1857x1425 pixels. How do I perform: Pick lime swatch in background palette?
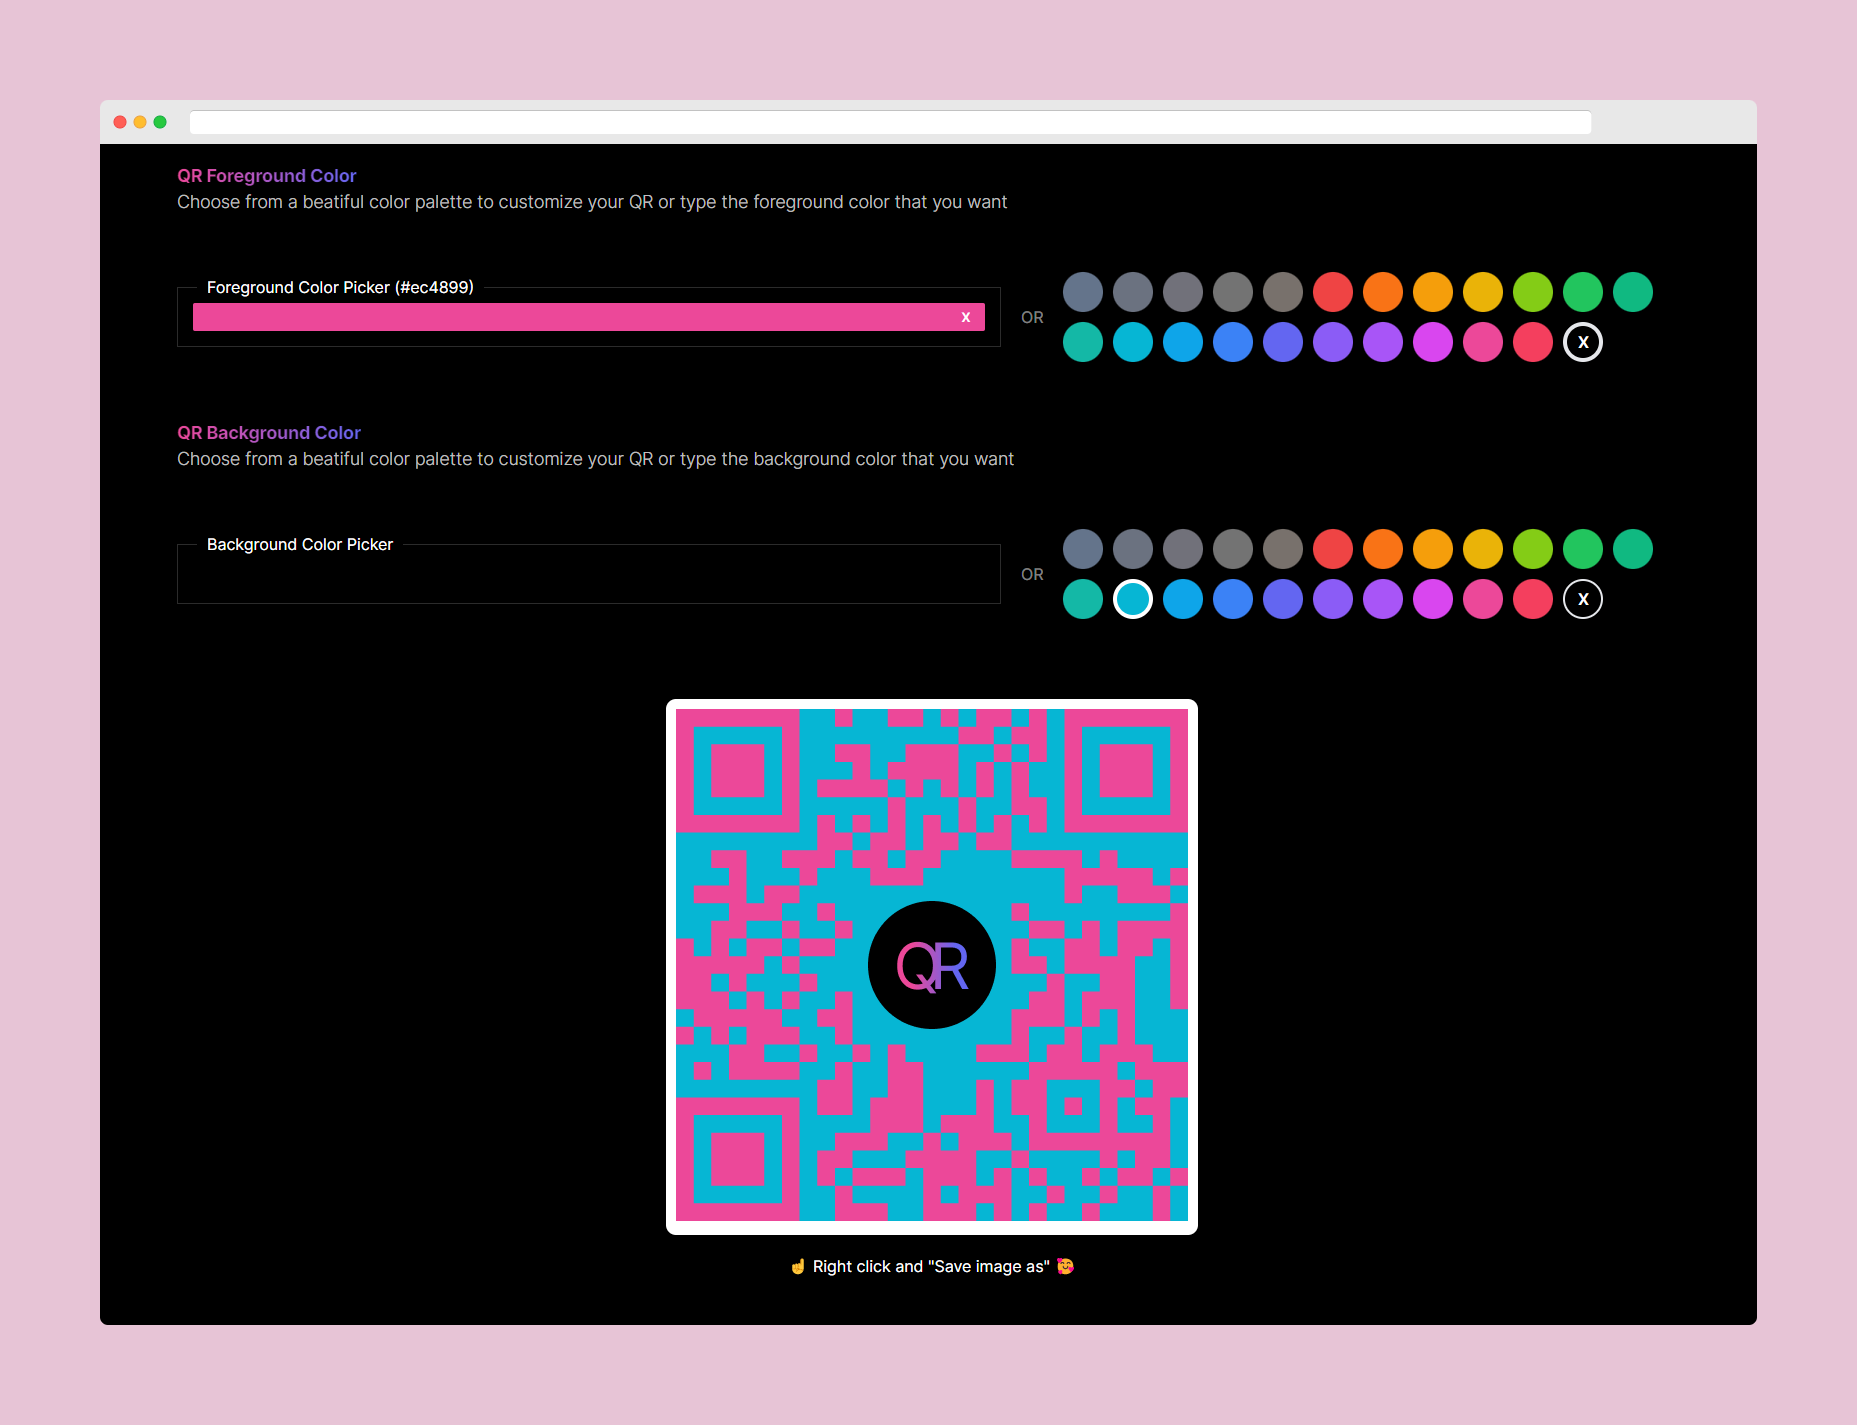[1533, 549]
